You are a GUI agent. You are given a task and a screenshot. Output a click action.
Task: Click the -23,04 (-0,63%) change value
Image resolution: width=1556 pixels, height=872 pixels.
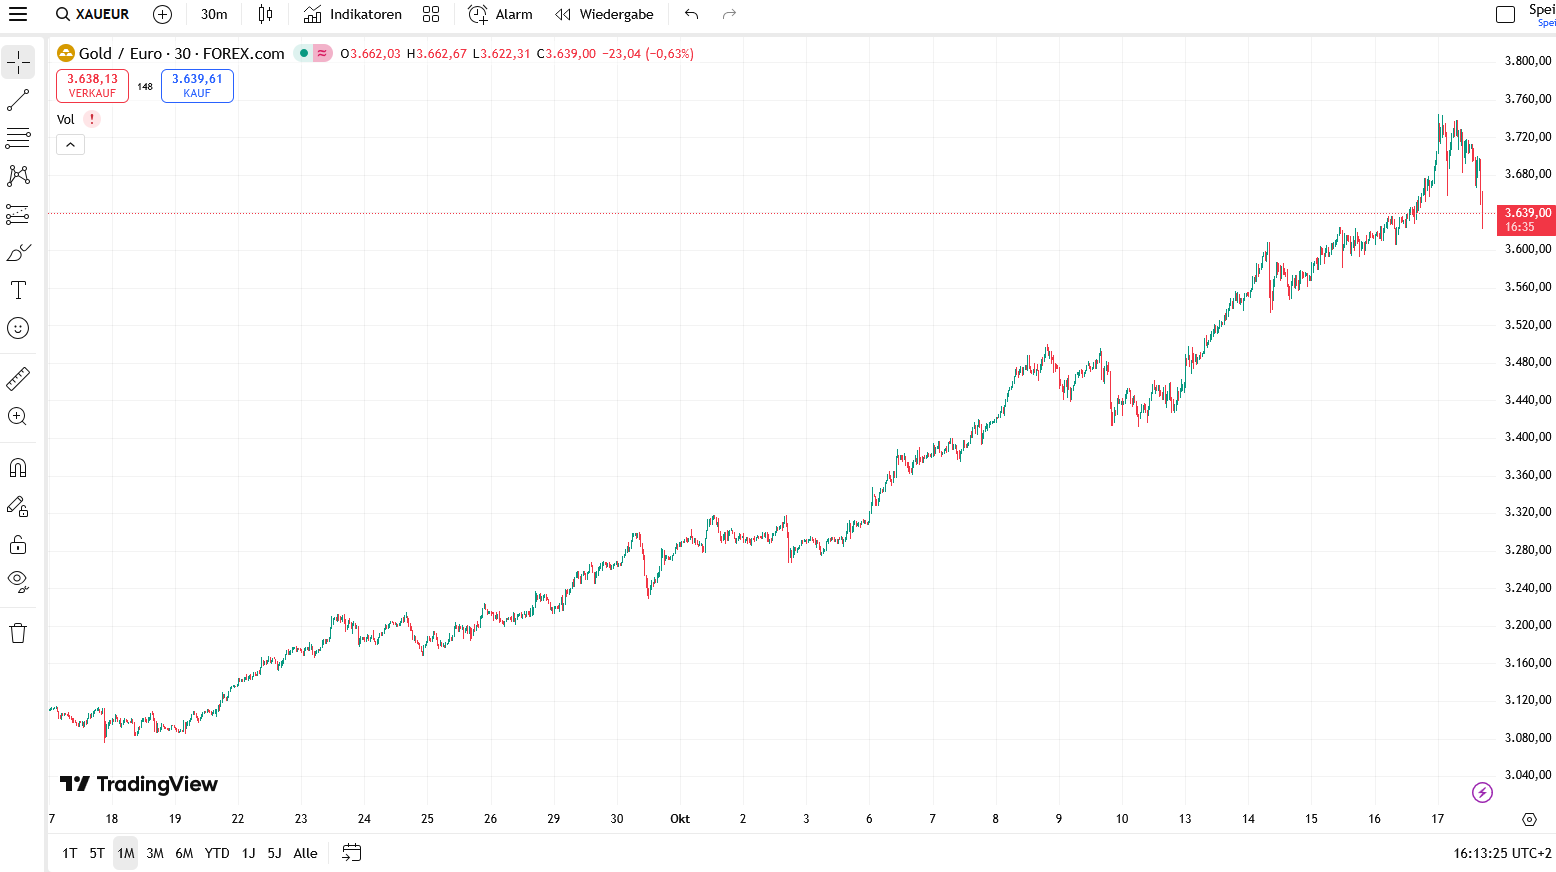648,54
